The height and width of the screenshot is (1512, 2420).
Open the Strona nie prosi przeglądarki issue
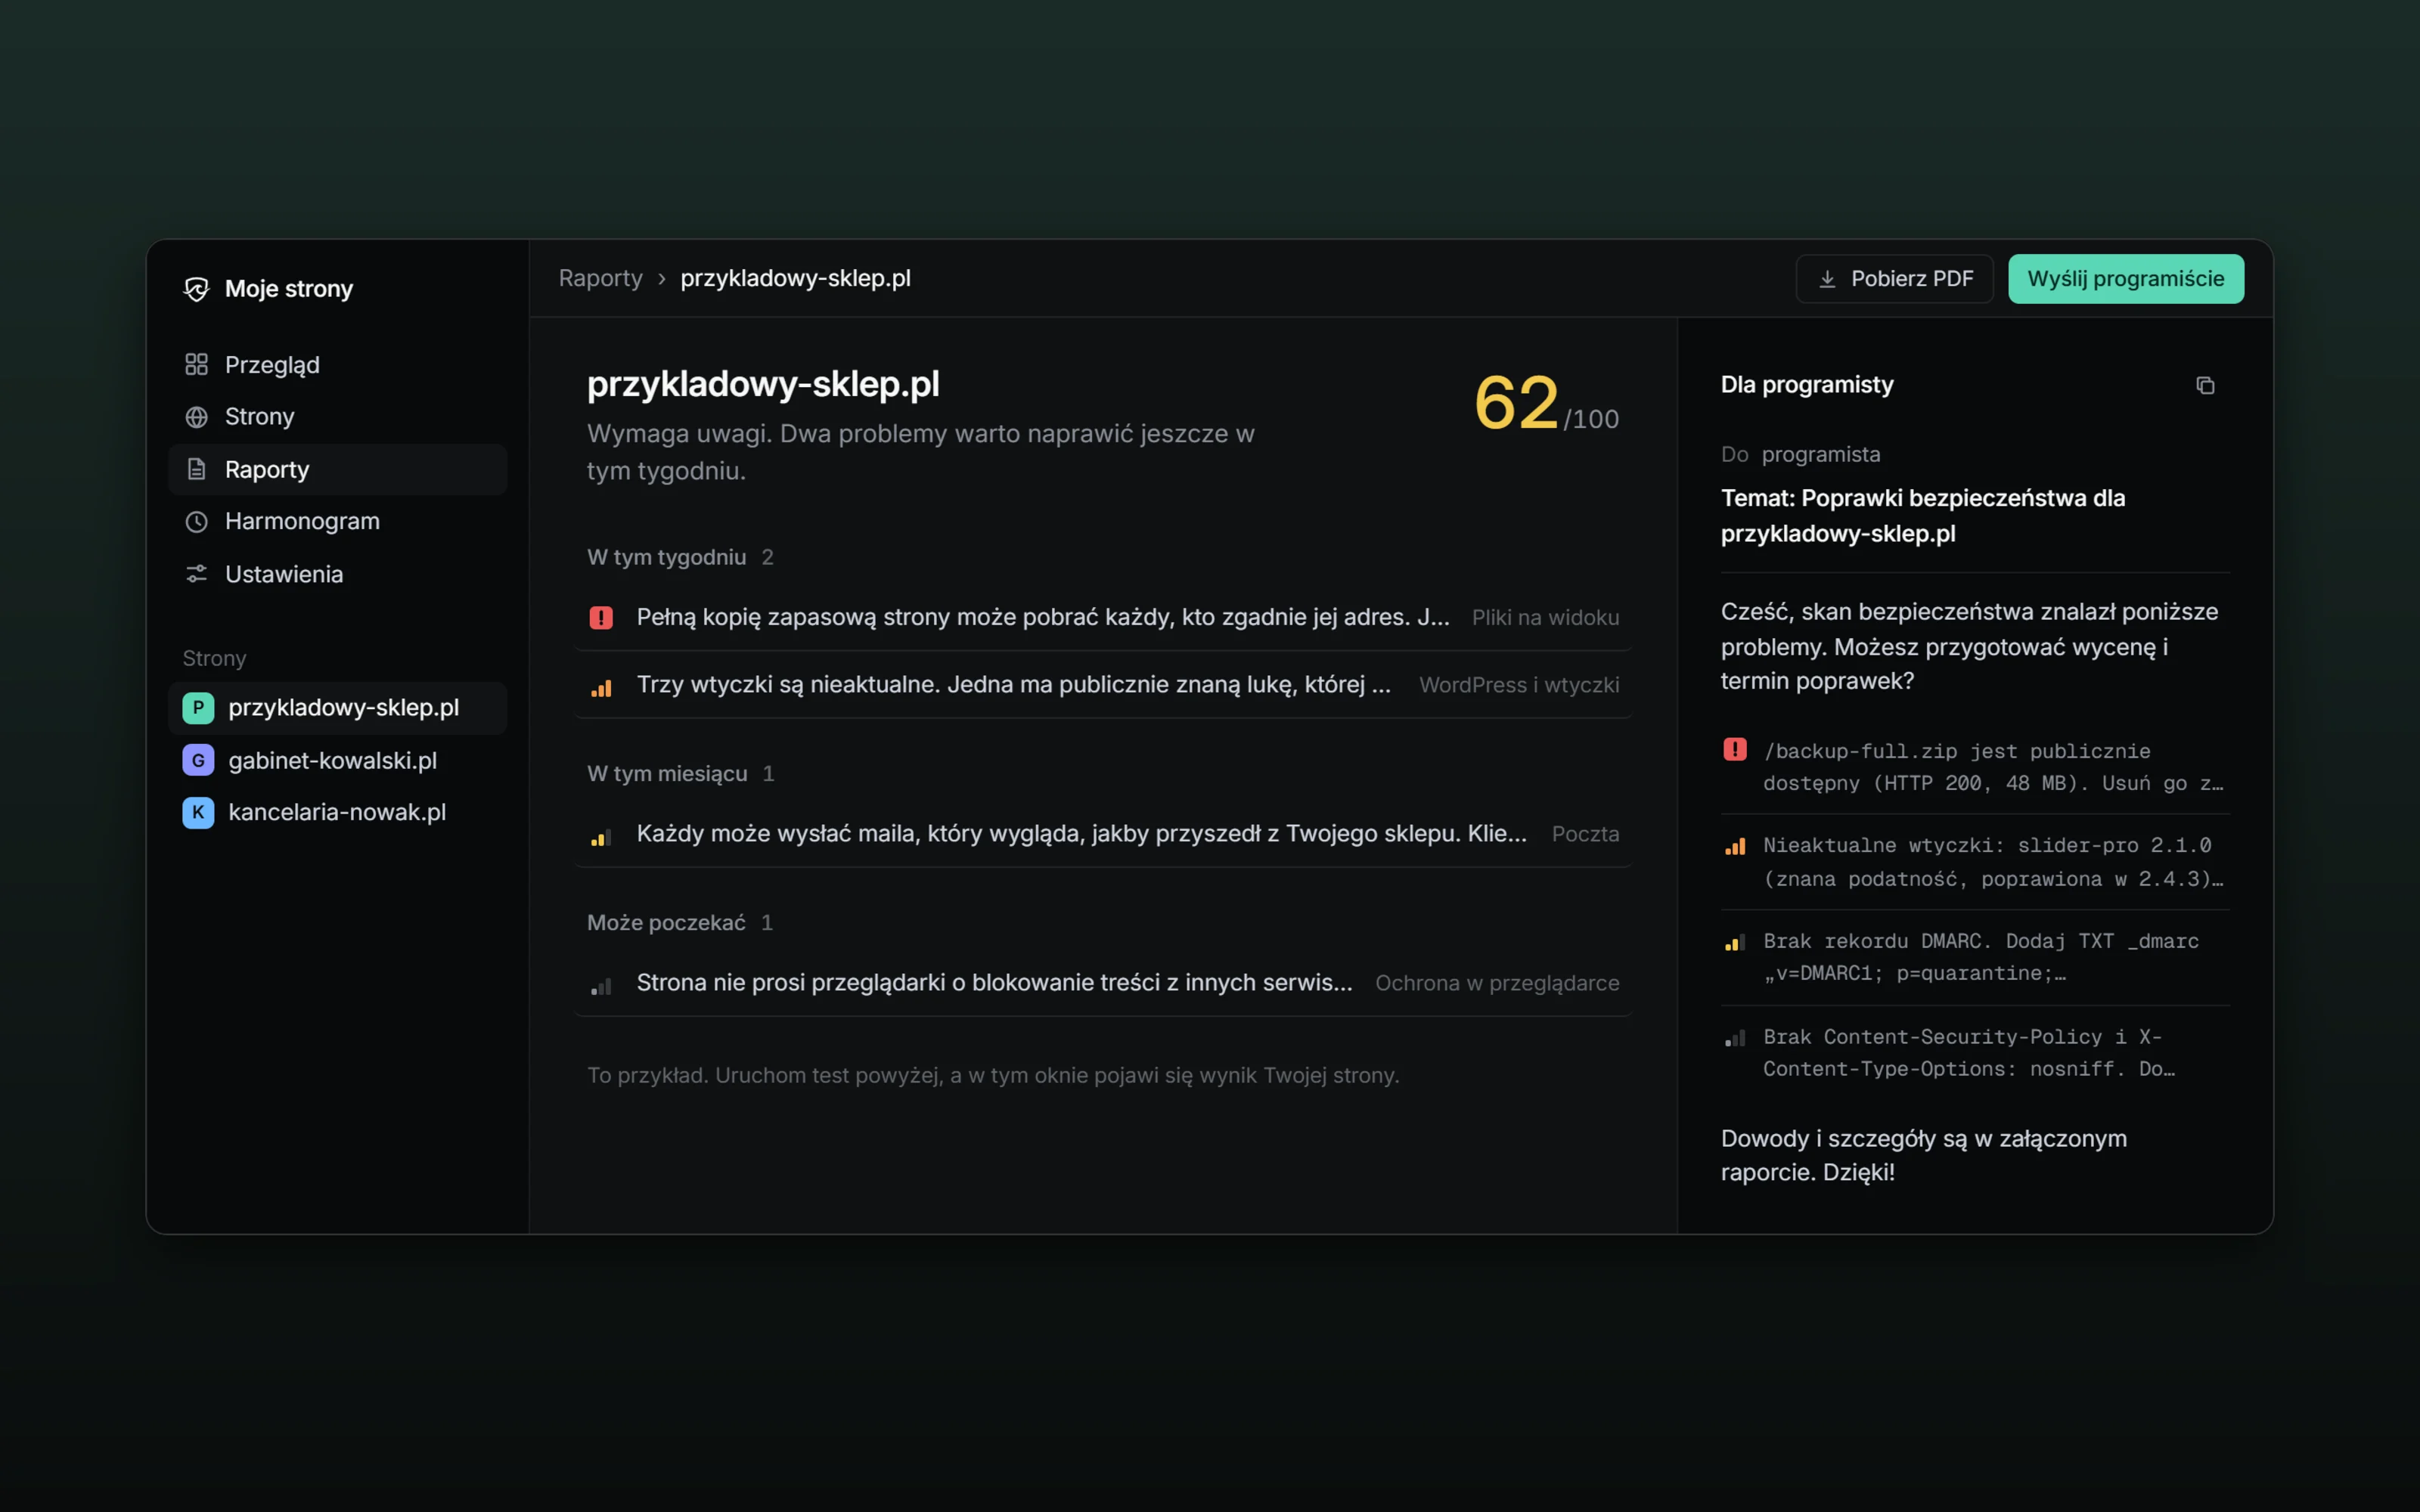1103,983
